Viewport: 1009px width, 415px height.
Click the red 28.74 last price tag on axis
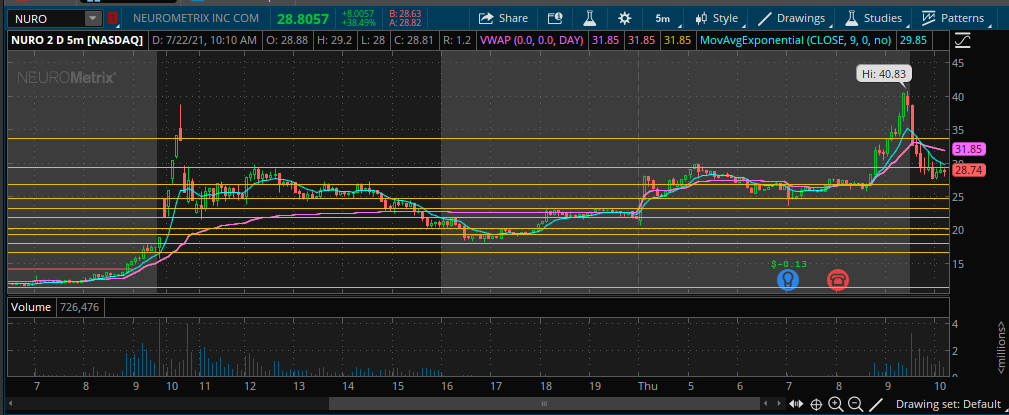[x=967, y=171]
